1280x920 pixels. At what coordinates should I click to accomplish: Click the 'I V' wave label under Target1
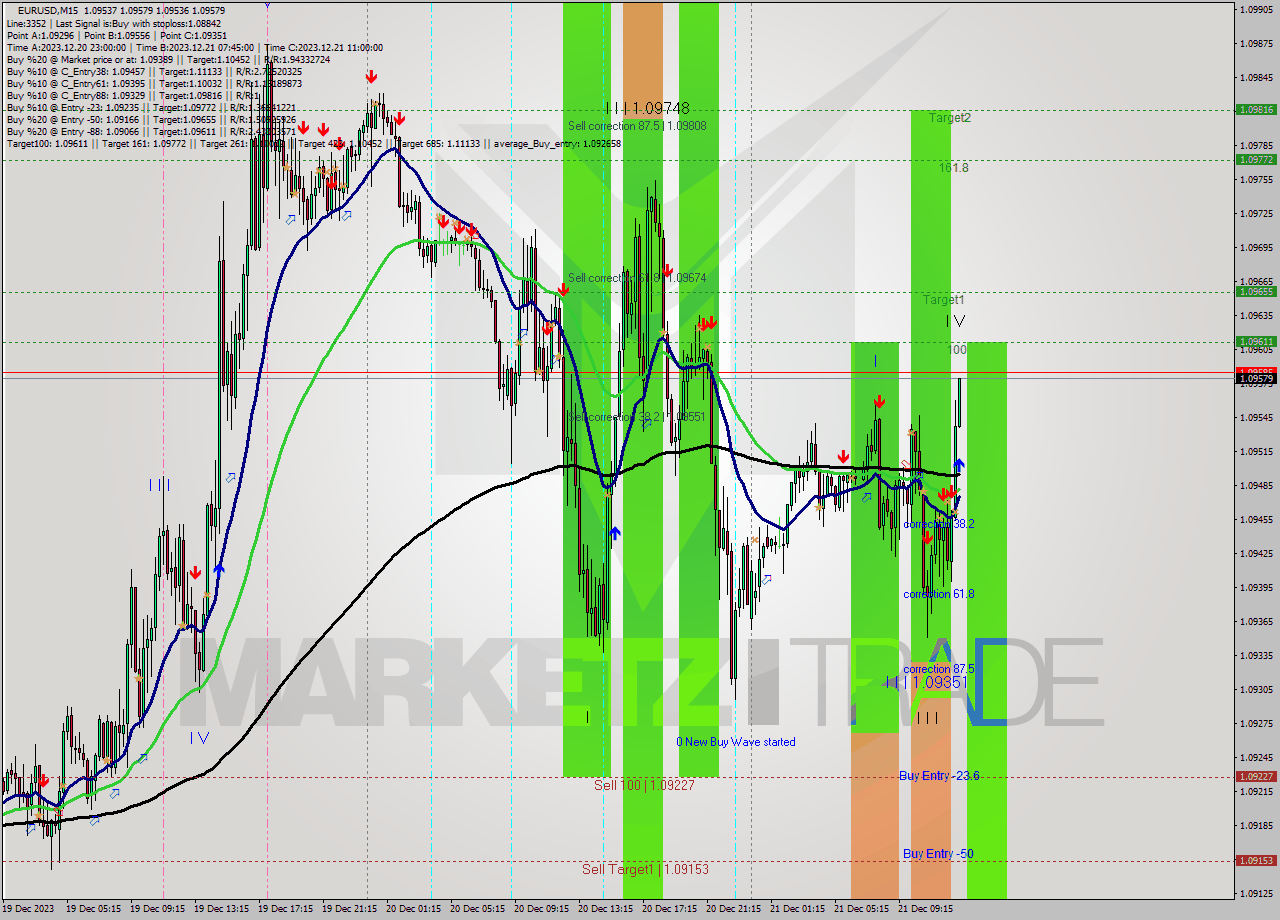(956, 321)
